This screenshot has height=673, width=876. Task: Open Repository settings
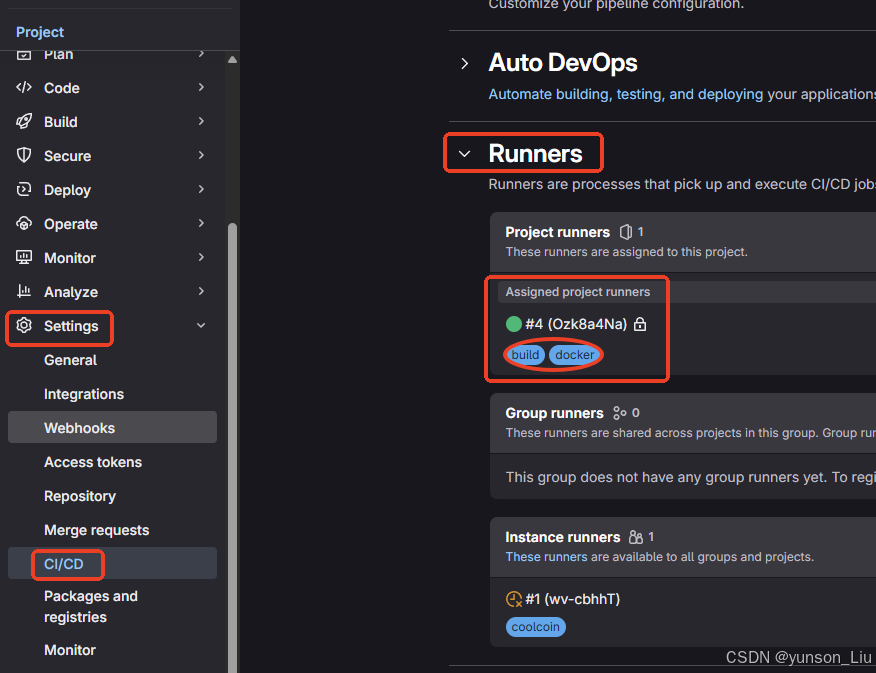coord(112,497)
